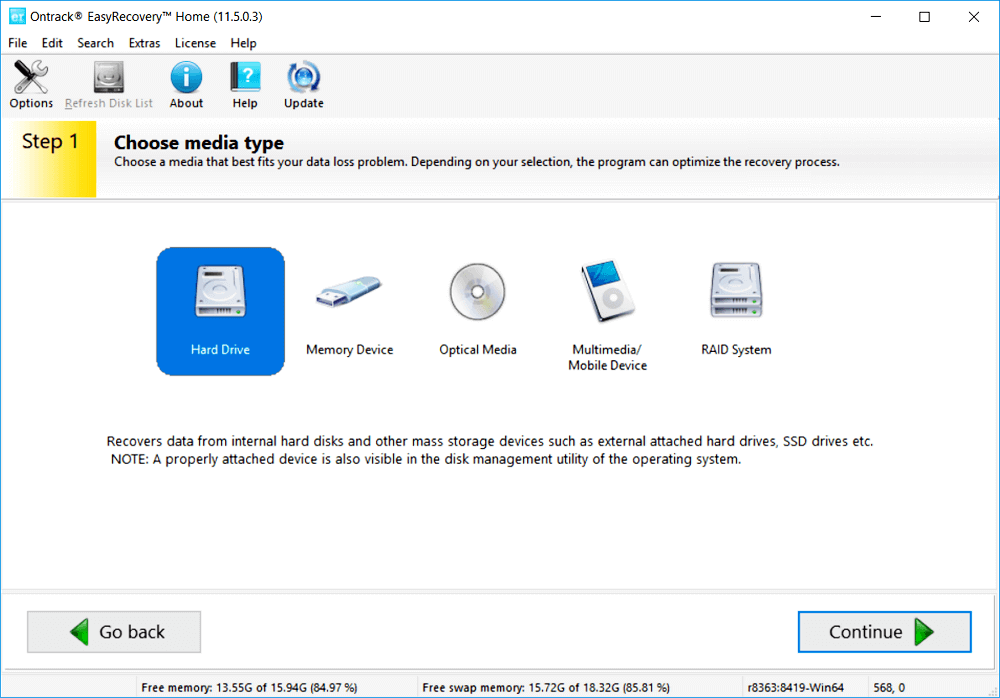Open the Search menu

[95, 43]
